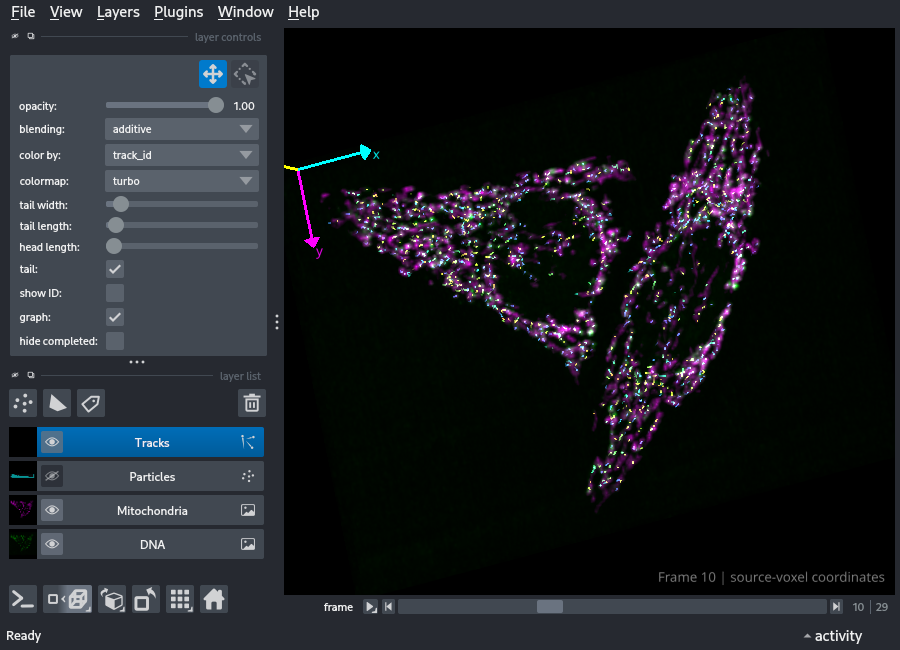The height and width of the screenshot is (650, 900).
Task: Select the Tracks layer row
Action: pos(150,442)
